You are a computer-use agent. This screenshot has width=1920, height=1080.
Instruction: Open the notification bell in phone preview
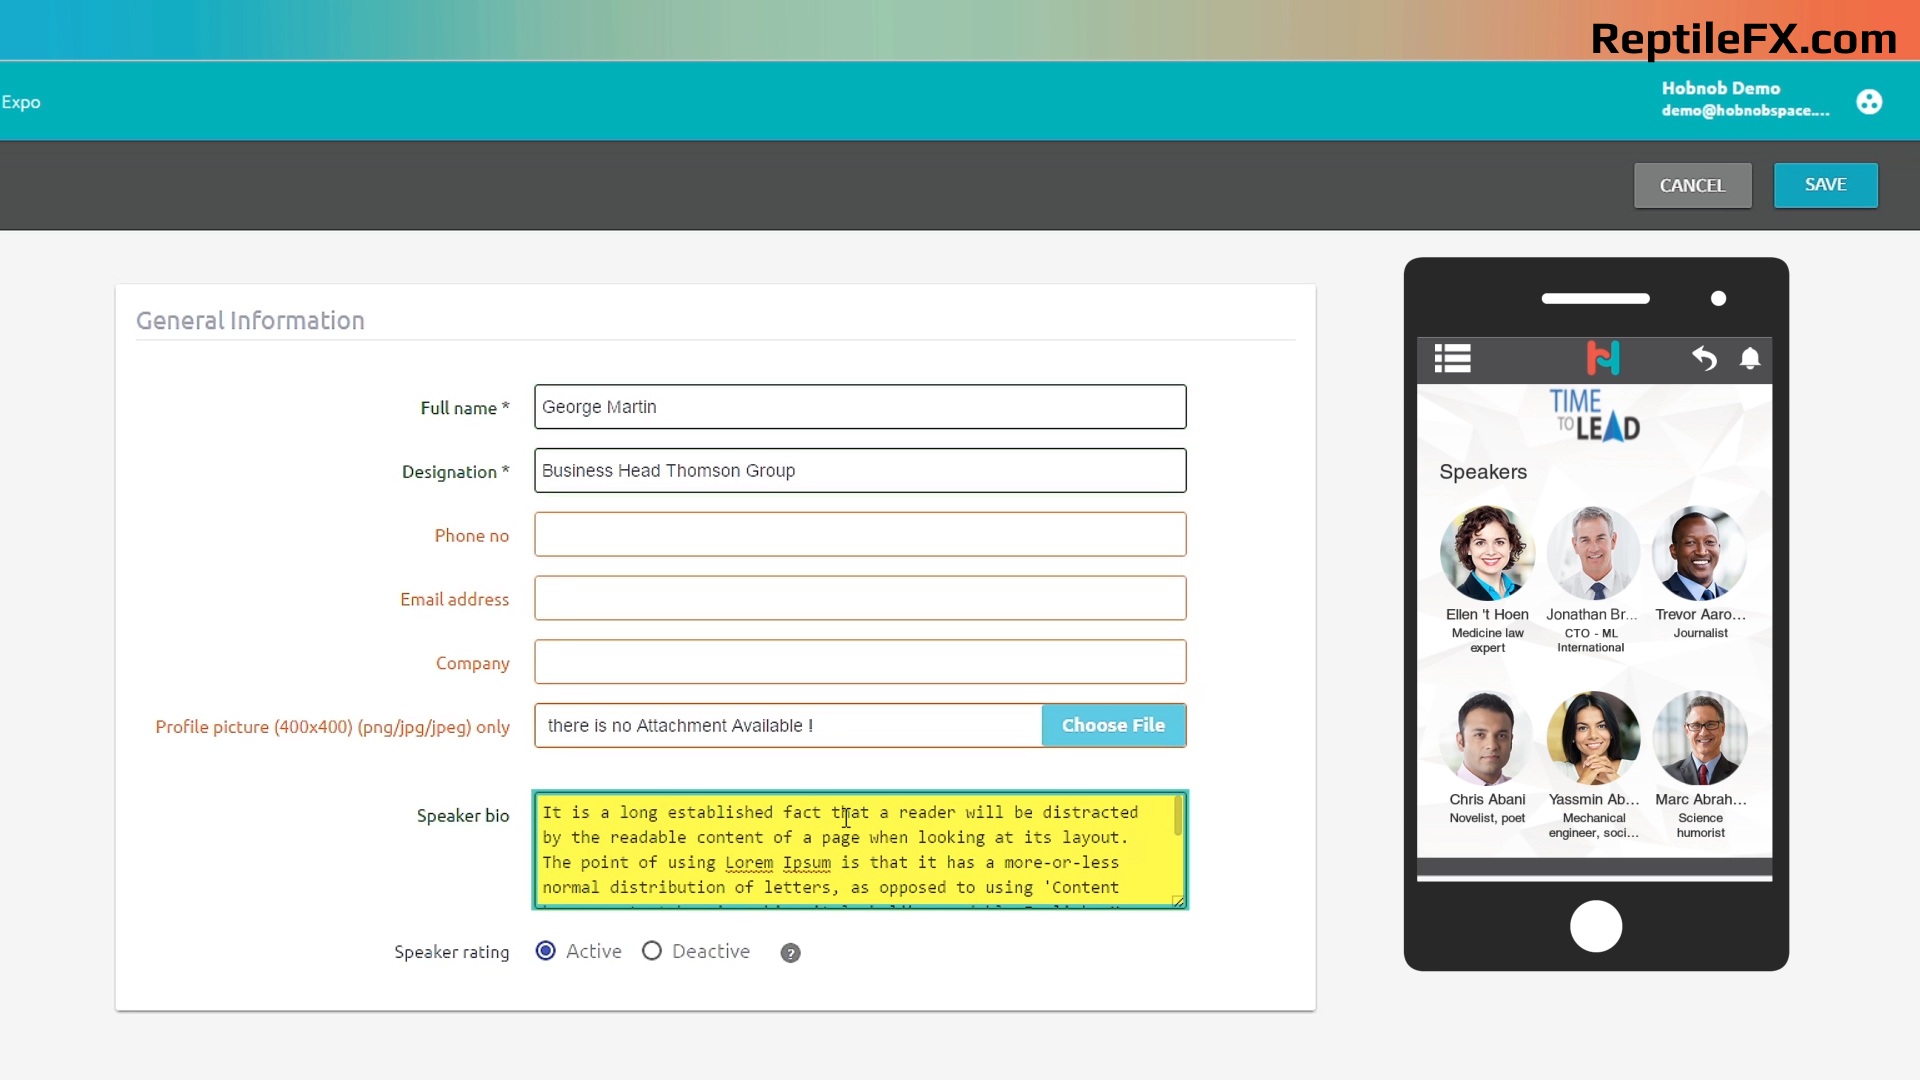(1750, 358)
